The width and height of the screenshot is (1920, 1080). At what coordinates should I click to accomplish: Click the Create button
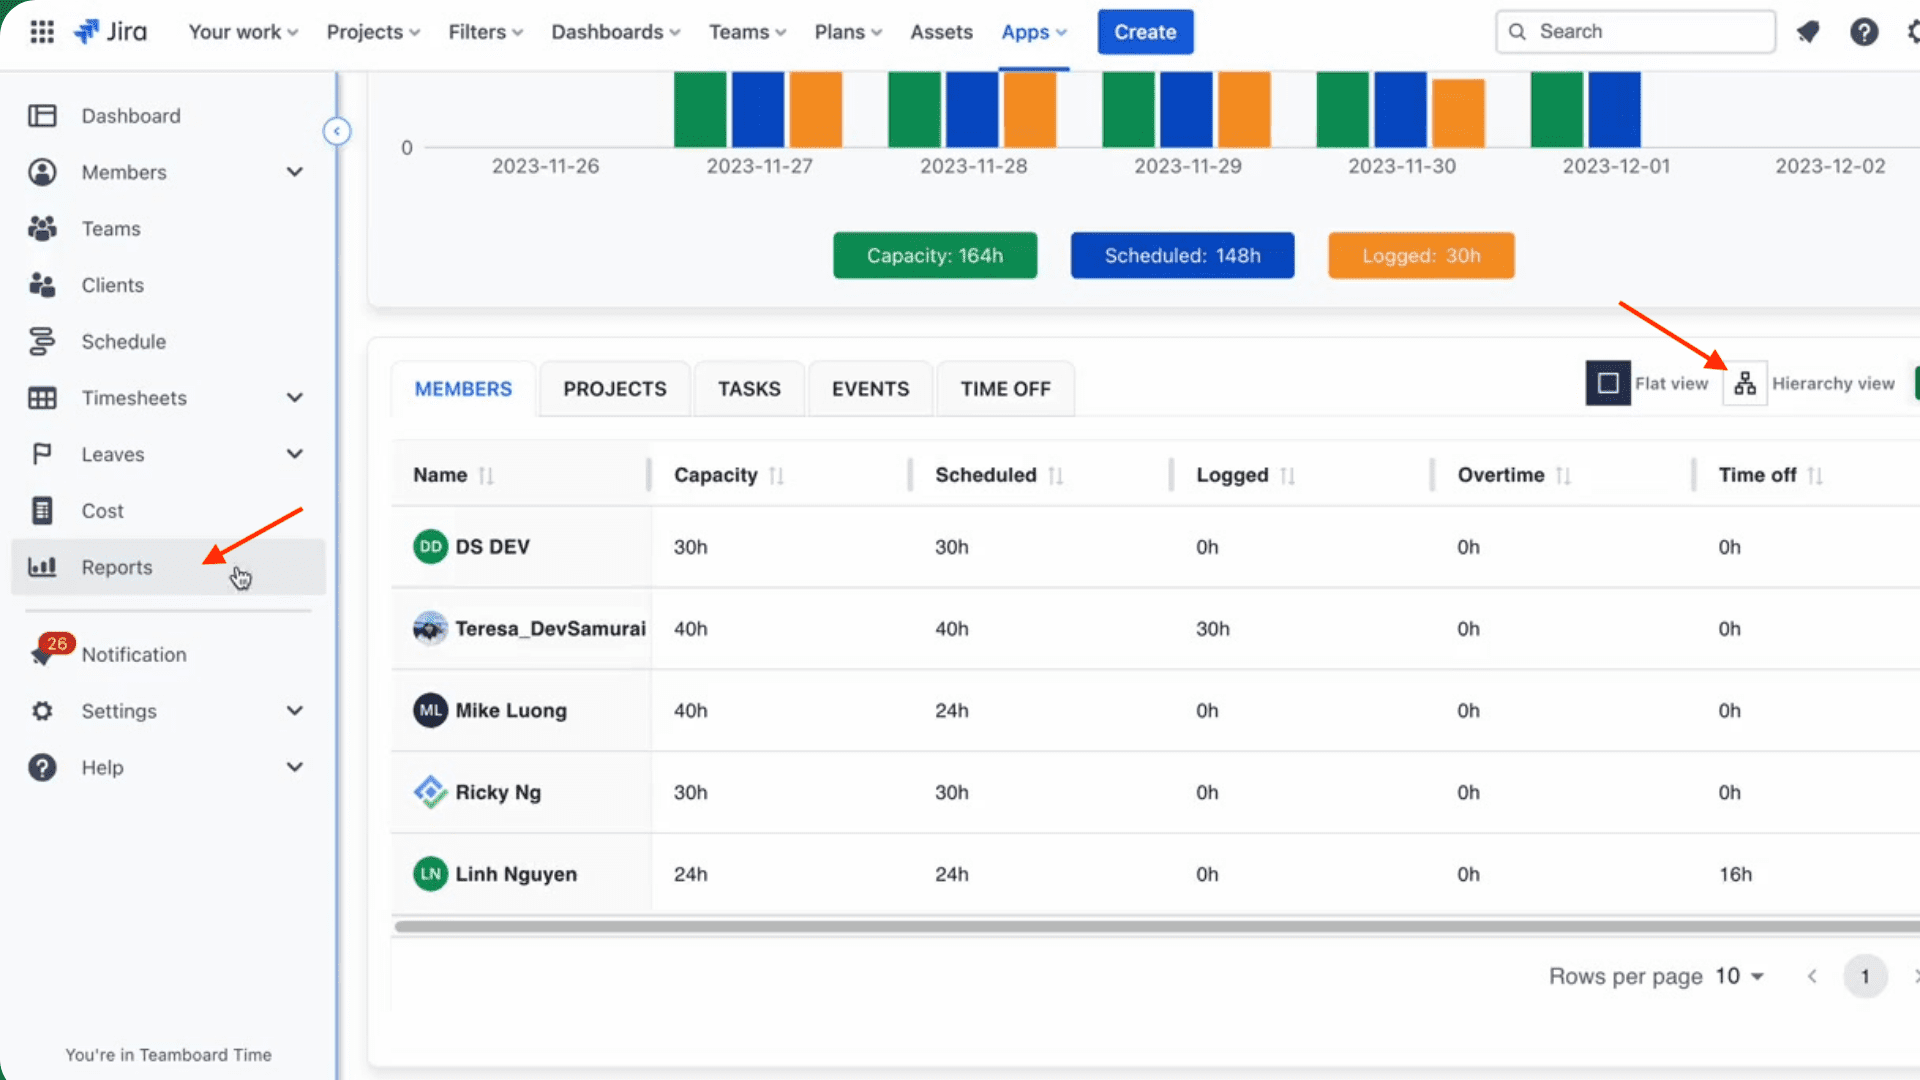coord(1145,31)
